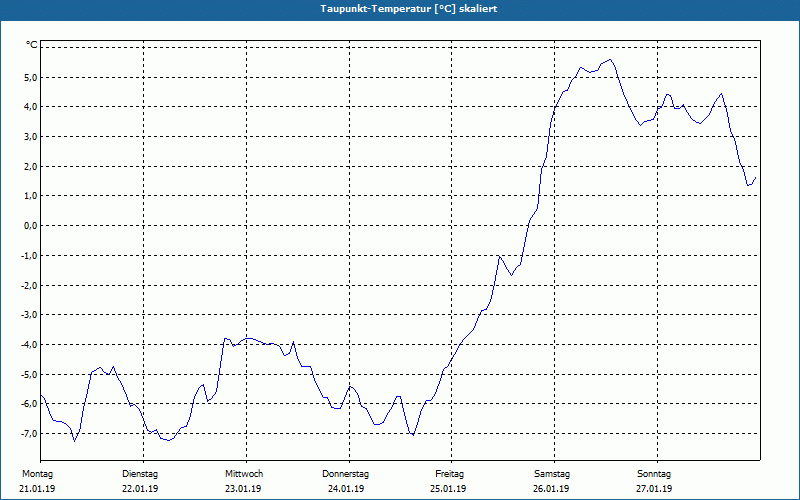Screen dimensions: 800x500
Task: Click the -4,0 y-axis value
Action: [x=29, y=344]
